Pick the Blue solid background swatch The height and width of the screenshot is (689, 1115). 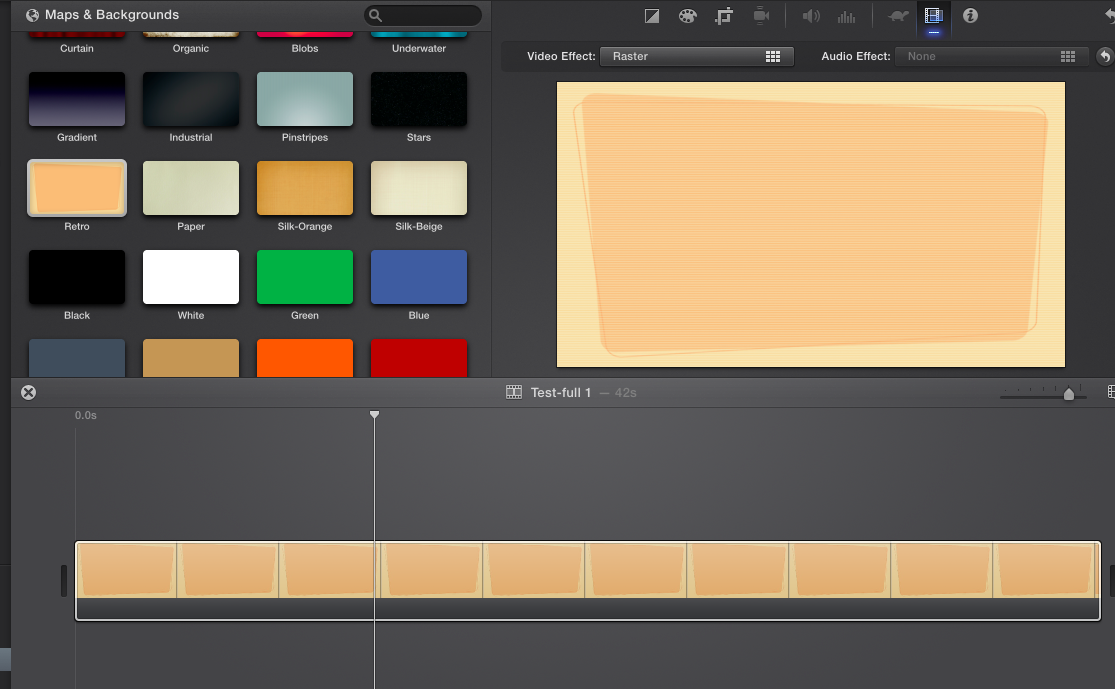coord(419,277)
